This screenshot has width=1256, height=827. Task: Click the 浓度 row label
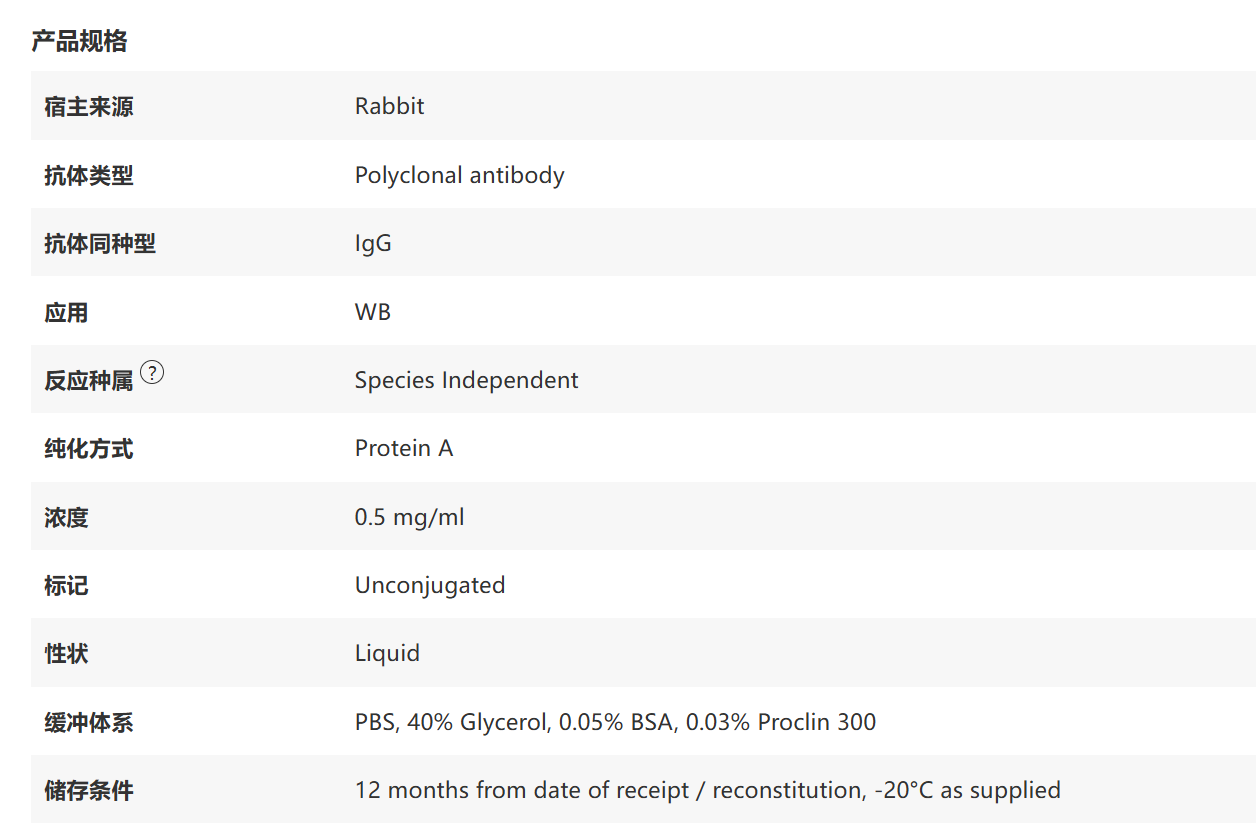[66, 518]
